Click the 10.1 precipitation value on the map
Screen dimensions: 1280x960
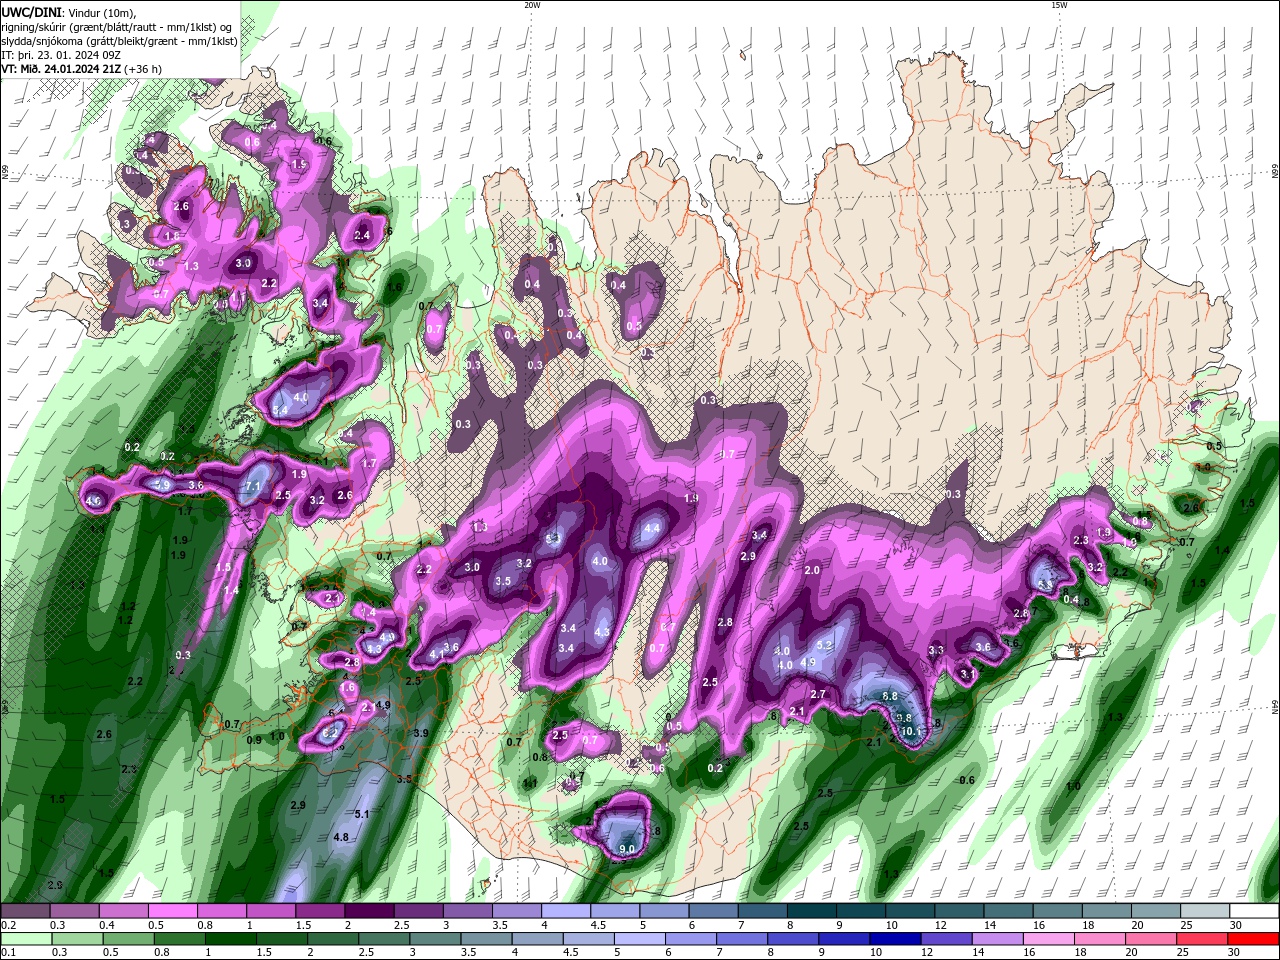pos(911,732)
